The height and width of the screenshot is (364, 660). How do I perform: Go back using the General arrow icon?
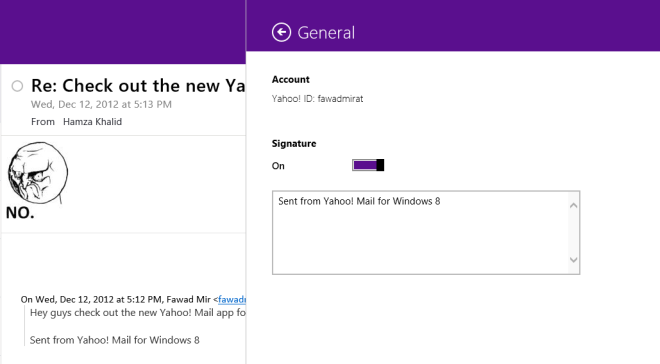click(281, 32)
